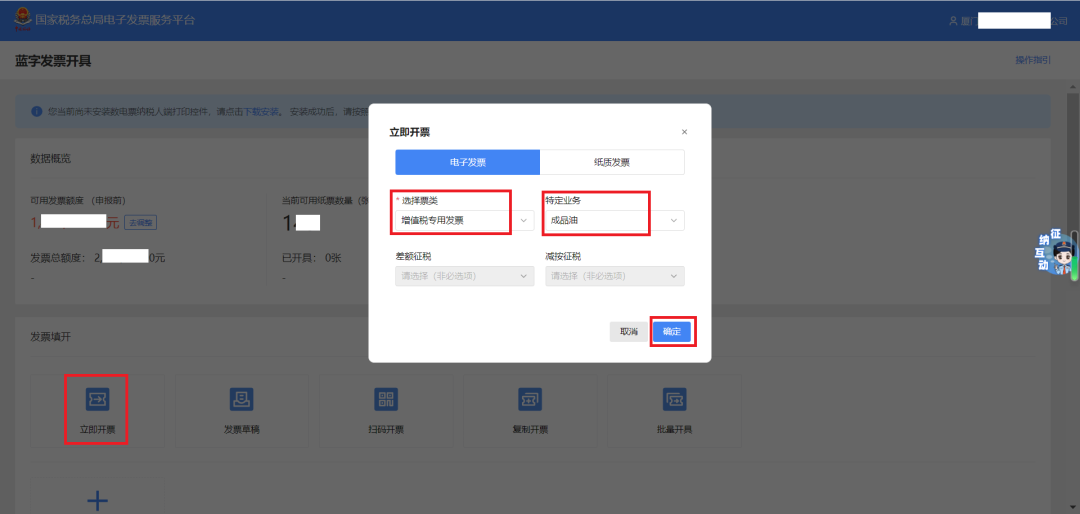Click the 立即开票 invoice icon
Screen dimensions: 1080x514
click(97, 398)
